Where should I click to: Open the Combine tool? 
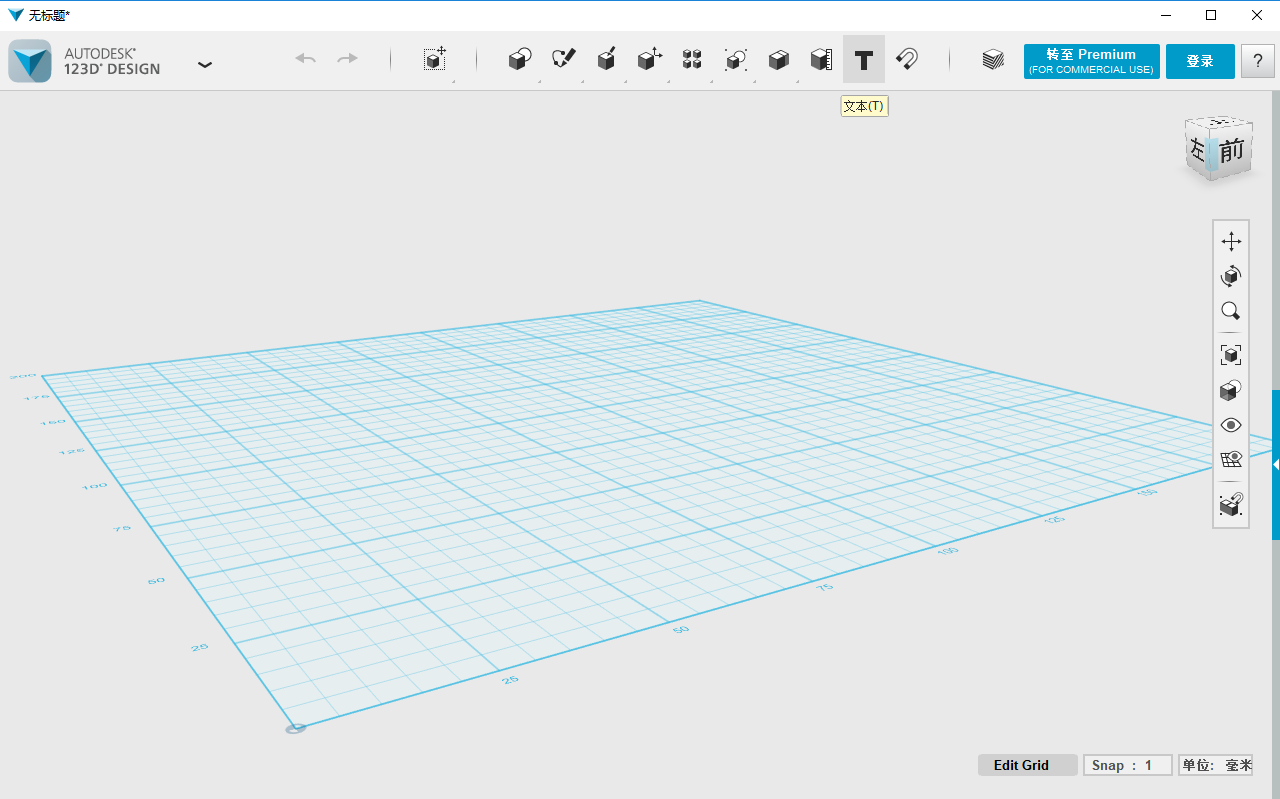[779, 60]
